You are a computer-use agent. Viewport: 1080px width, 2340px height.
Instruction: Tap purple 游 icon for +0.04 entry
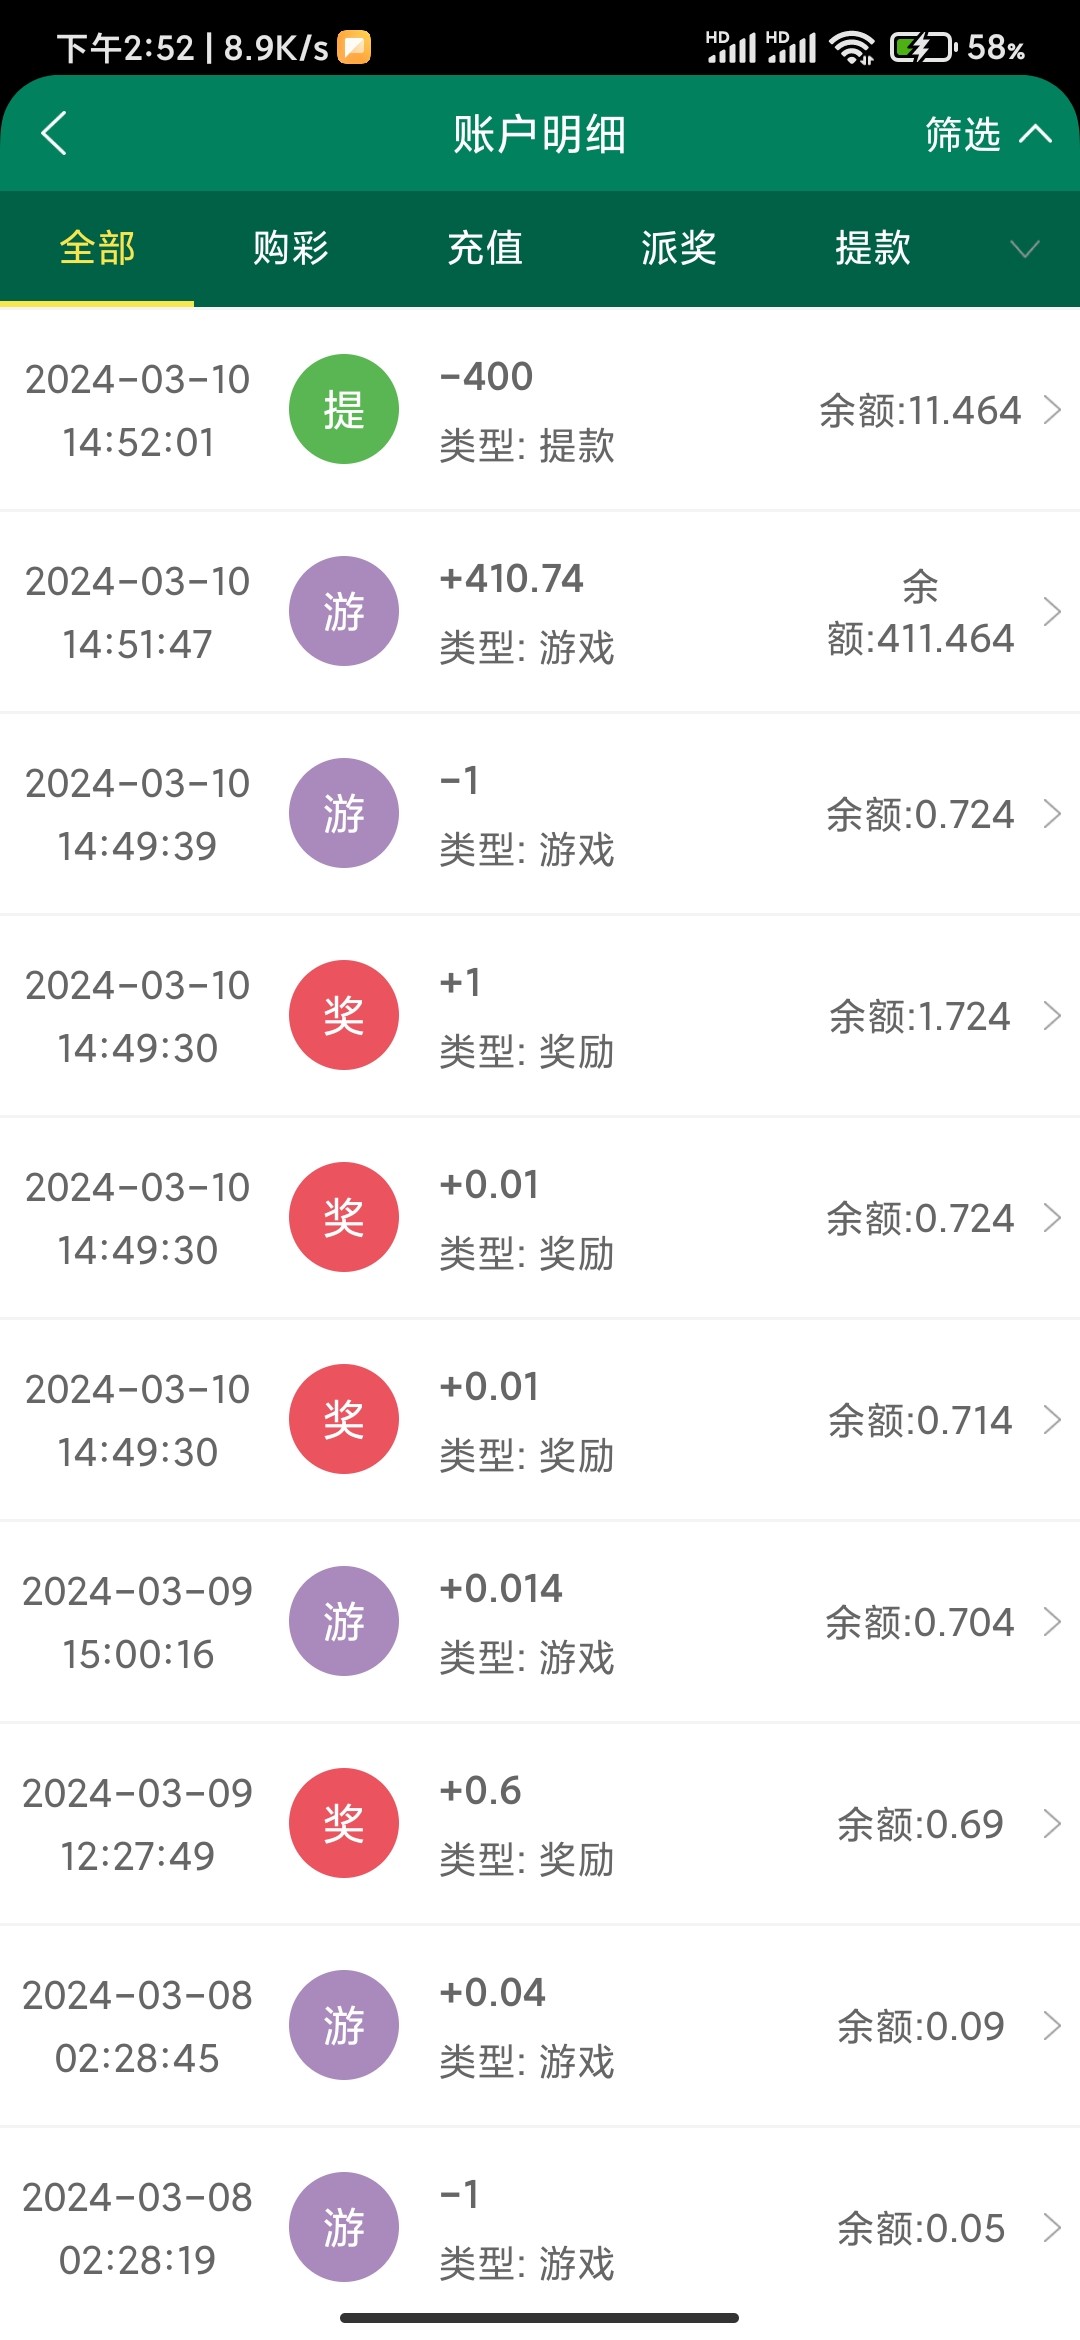tap(343, 2025)
